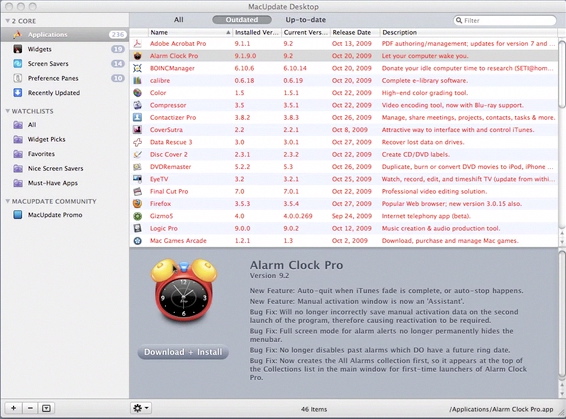Click the EyeTV app icon

(138, 179)
